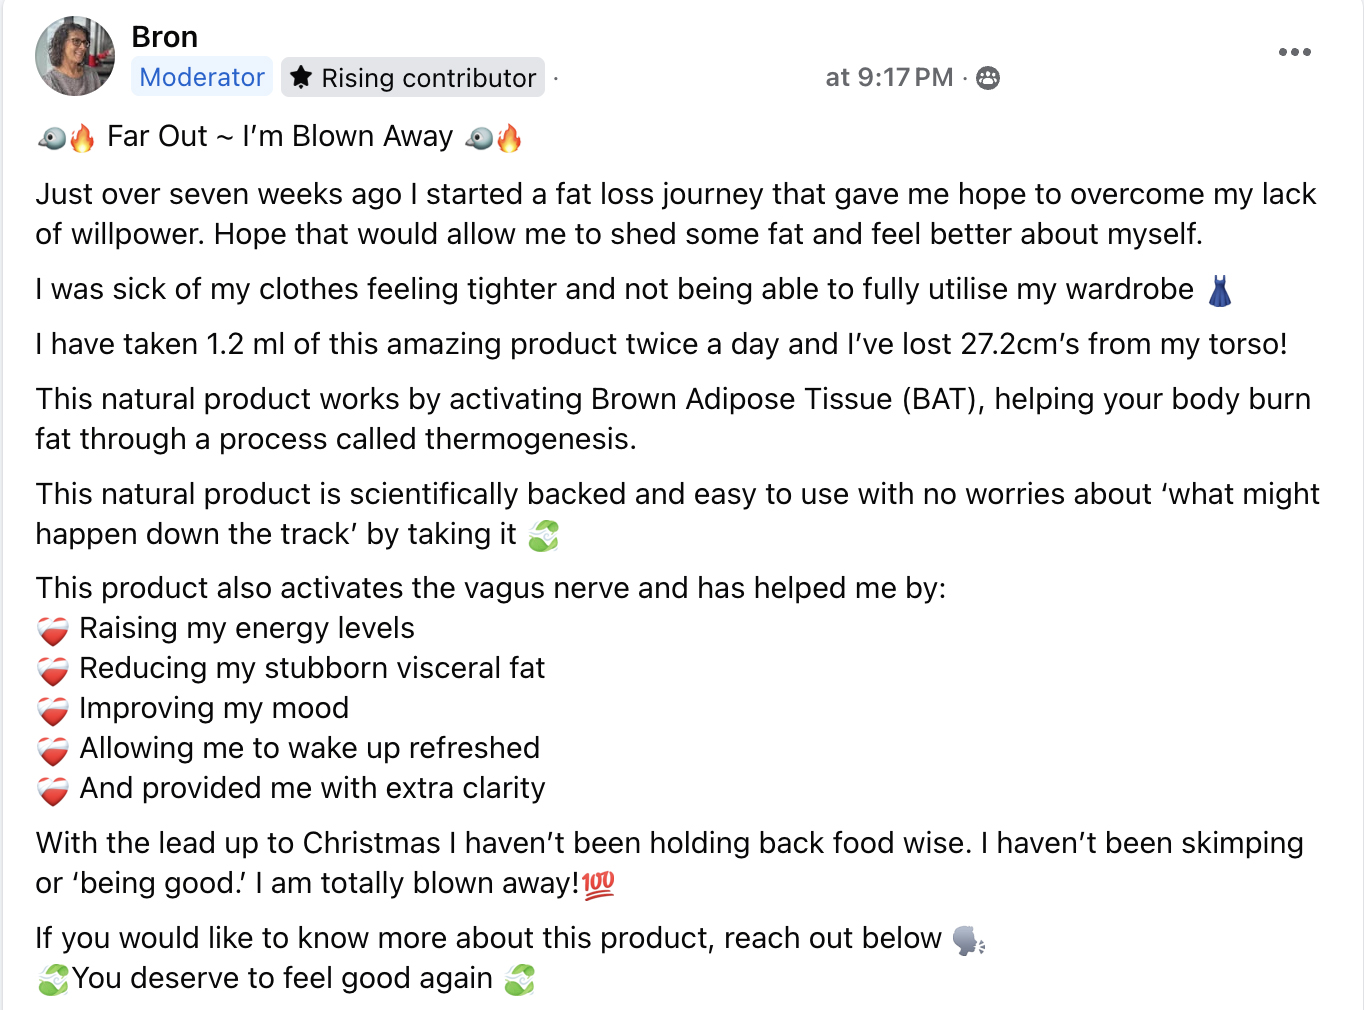Click Bron's profile picture

click(75, 56)
